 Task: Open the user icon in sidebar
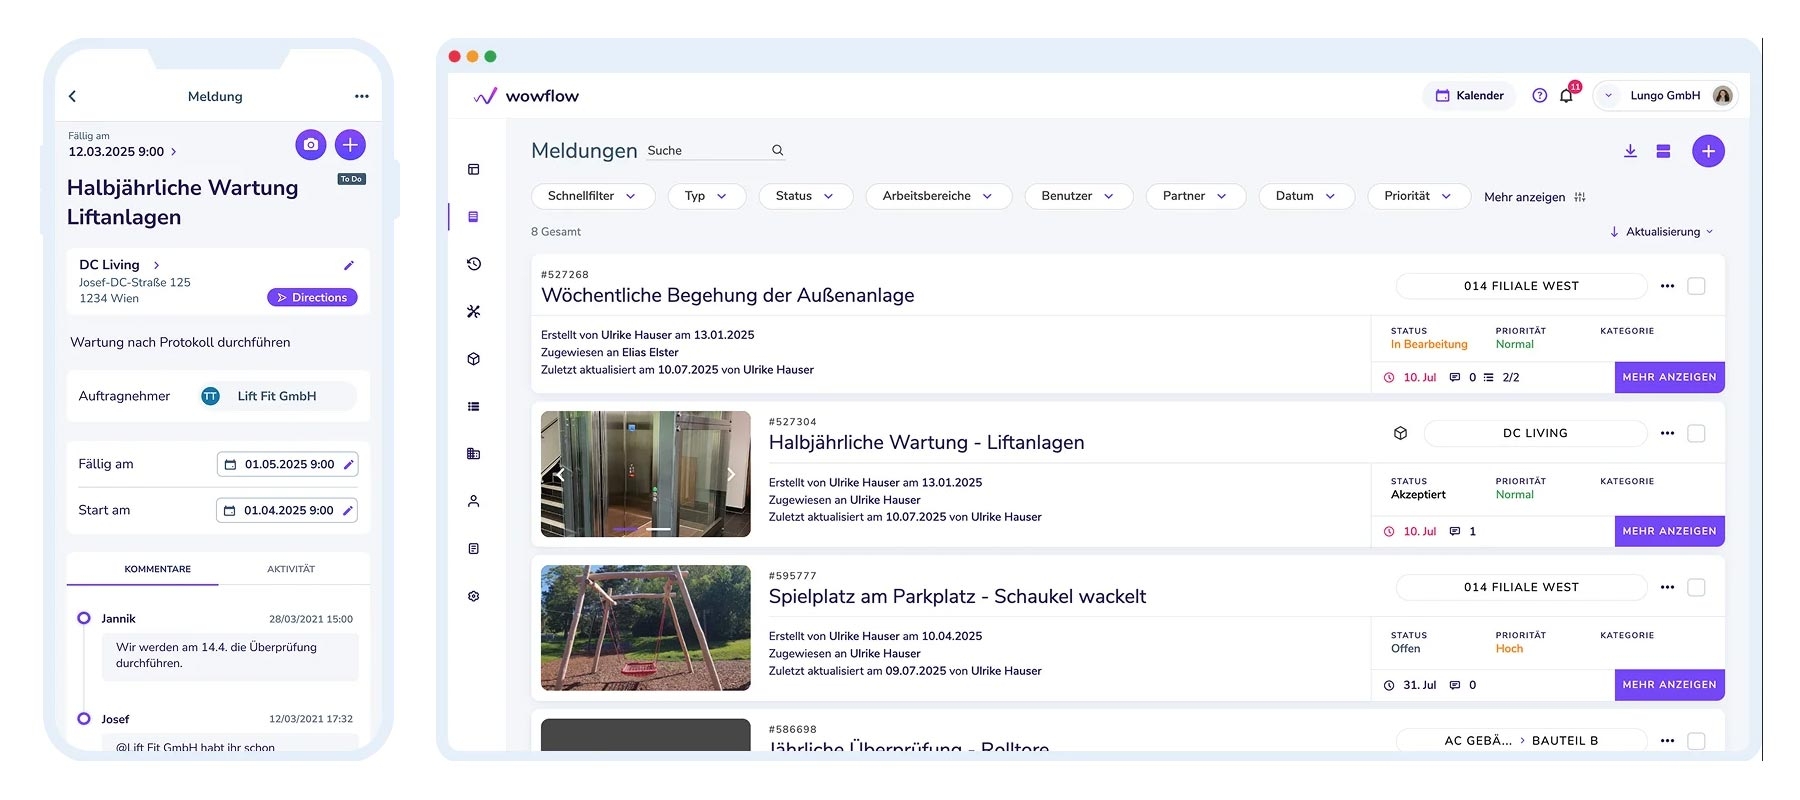474,501
